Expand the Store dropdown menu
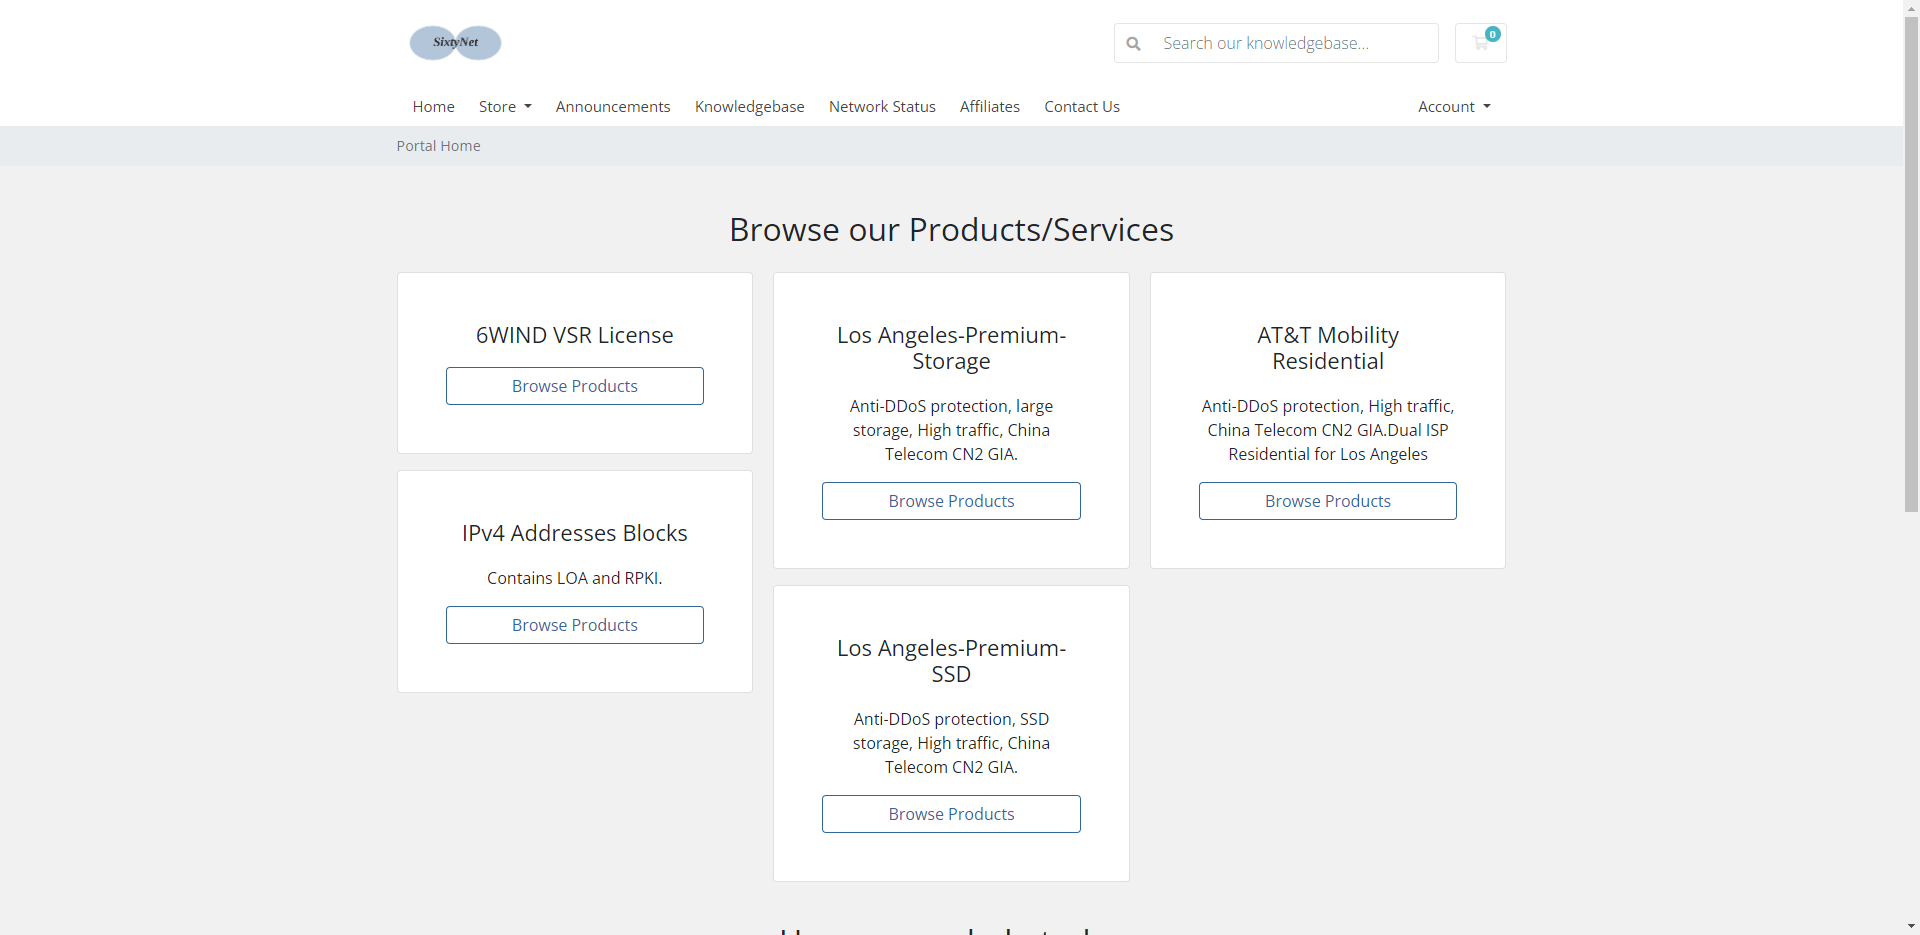 click(x=505, y=106)
